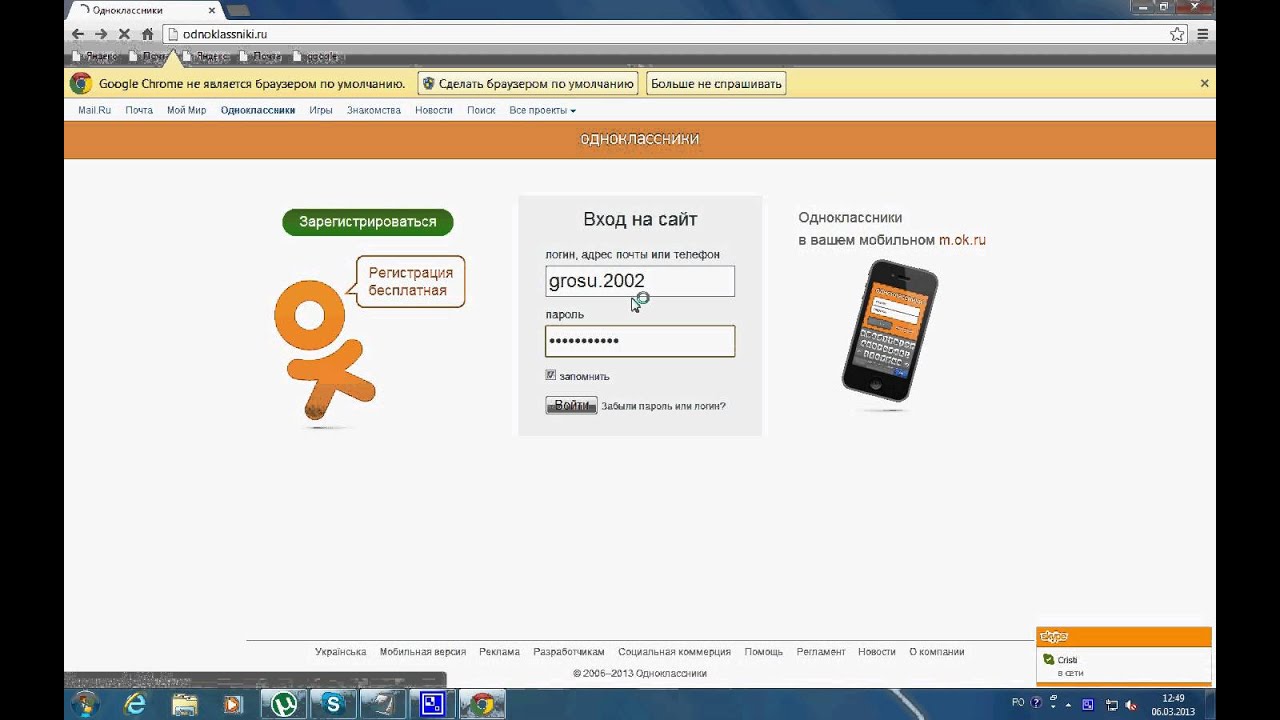
Task: Open the blue square app in taskbar
Action: [432, 704]
